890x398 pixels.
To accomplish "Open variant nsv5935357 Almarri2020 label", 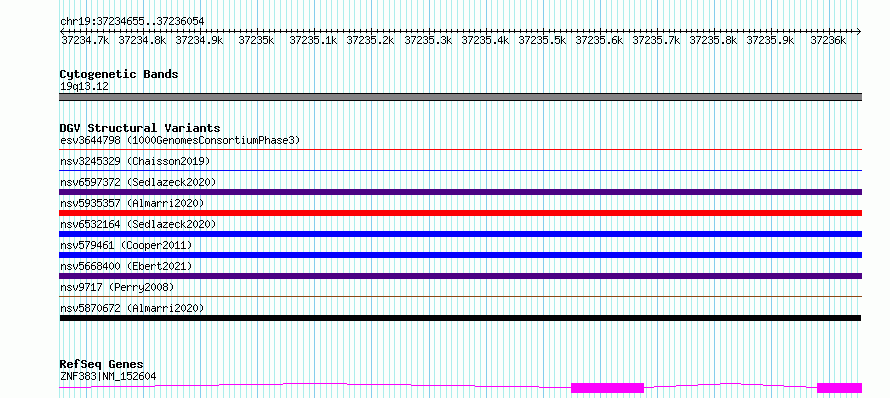I will 132,203.
